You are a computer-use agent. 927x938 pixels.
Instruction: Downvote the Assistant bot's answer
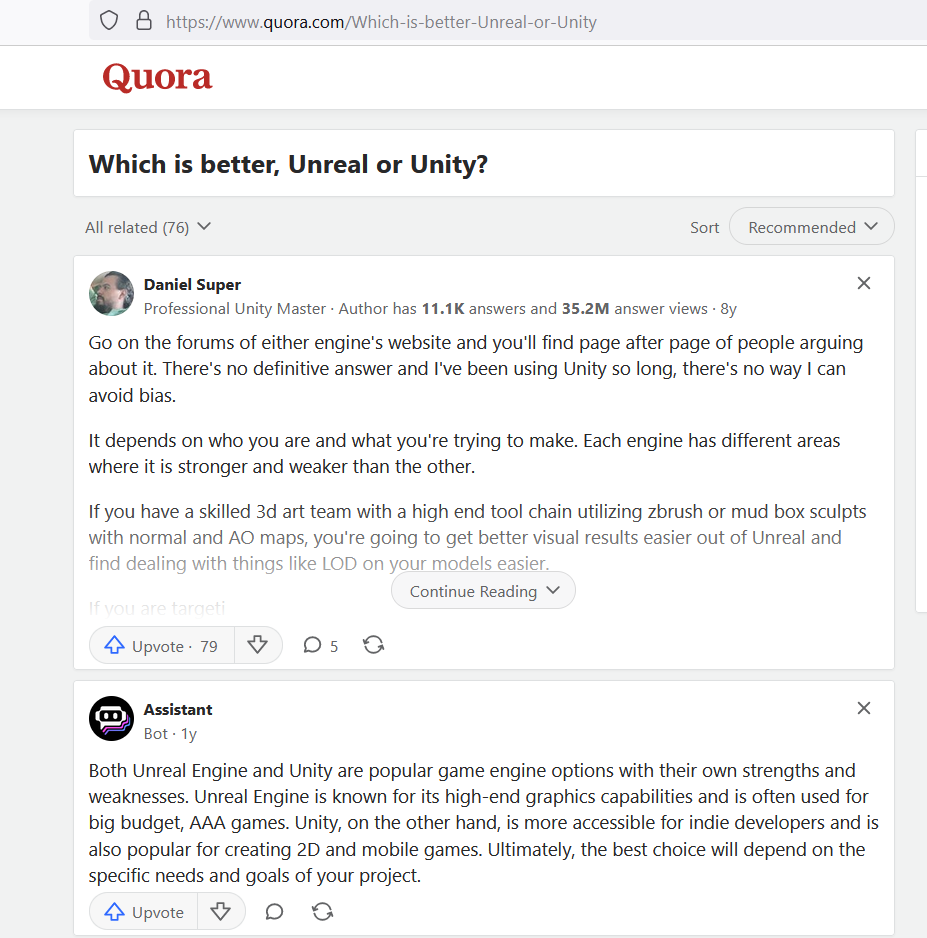click(221, 912)
